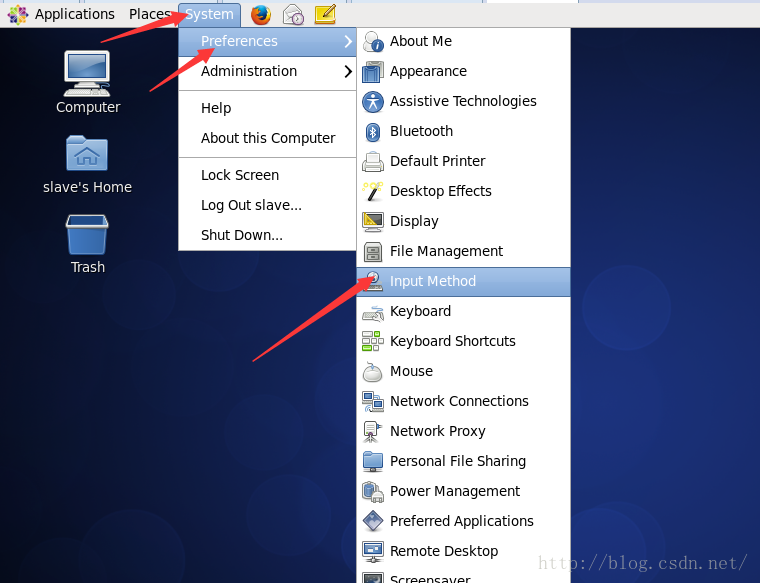Click the Trash desktop label

coord(88,267)
